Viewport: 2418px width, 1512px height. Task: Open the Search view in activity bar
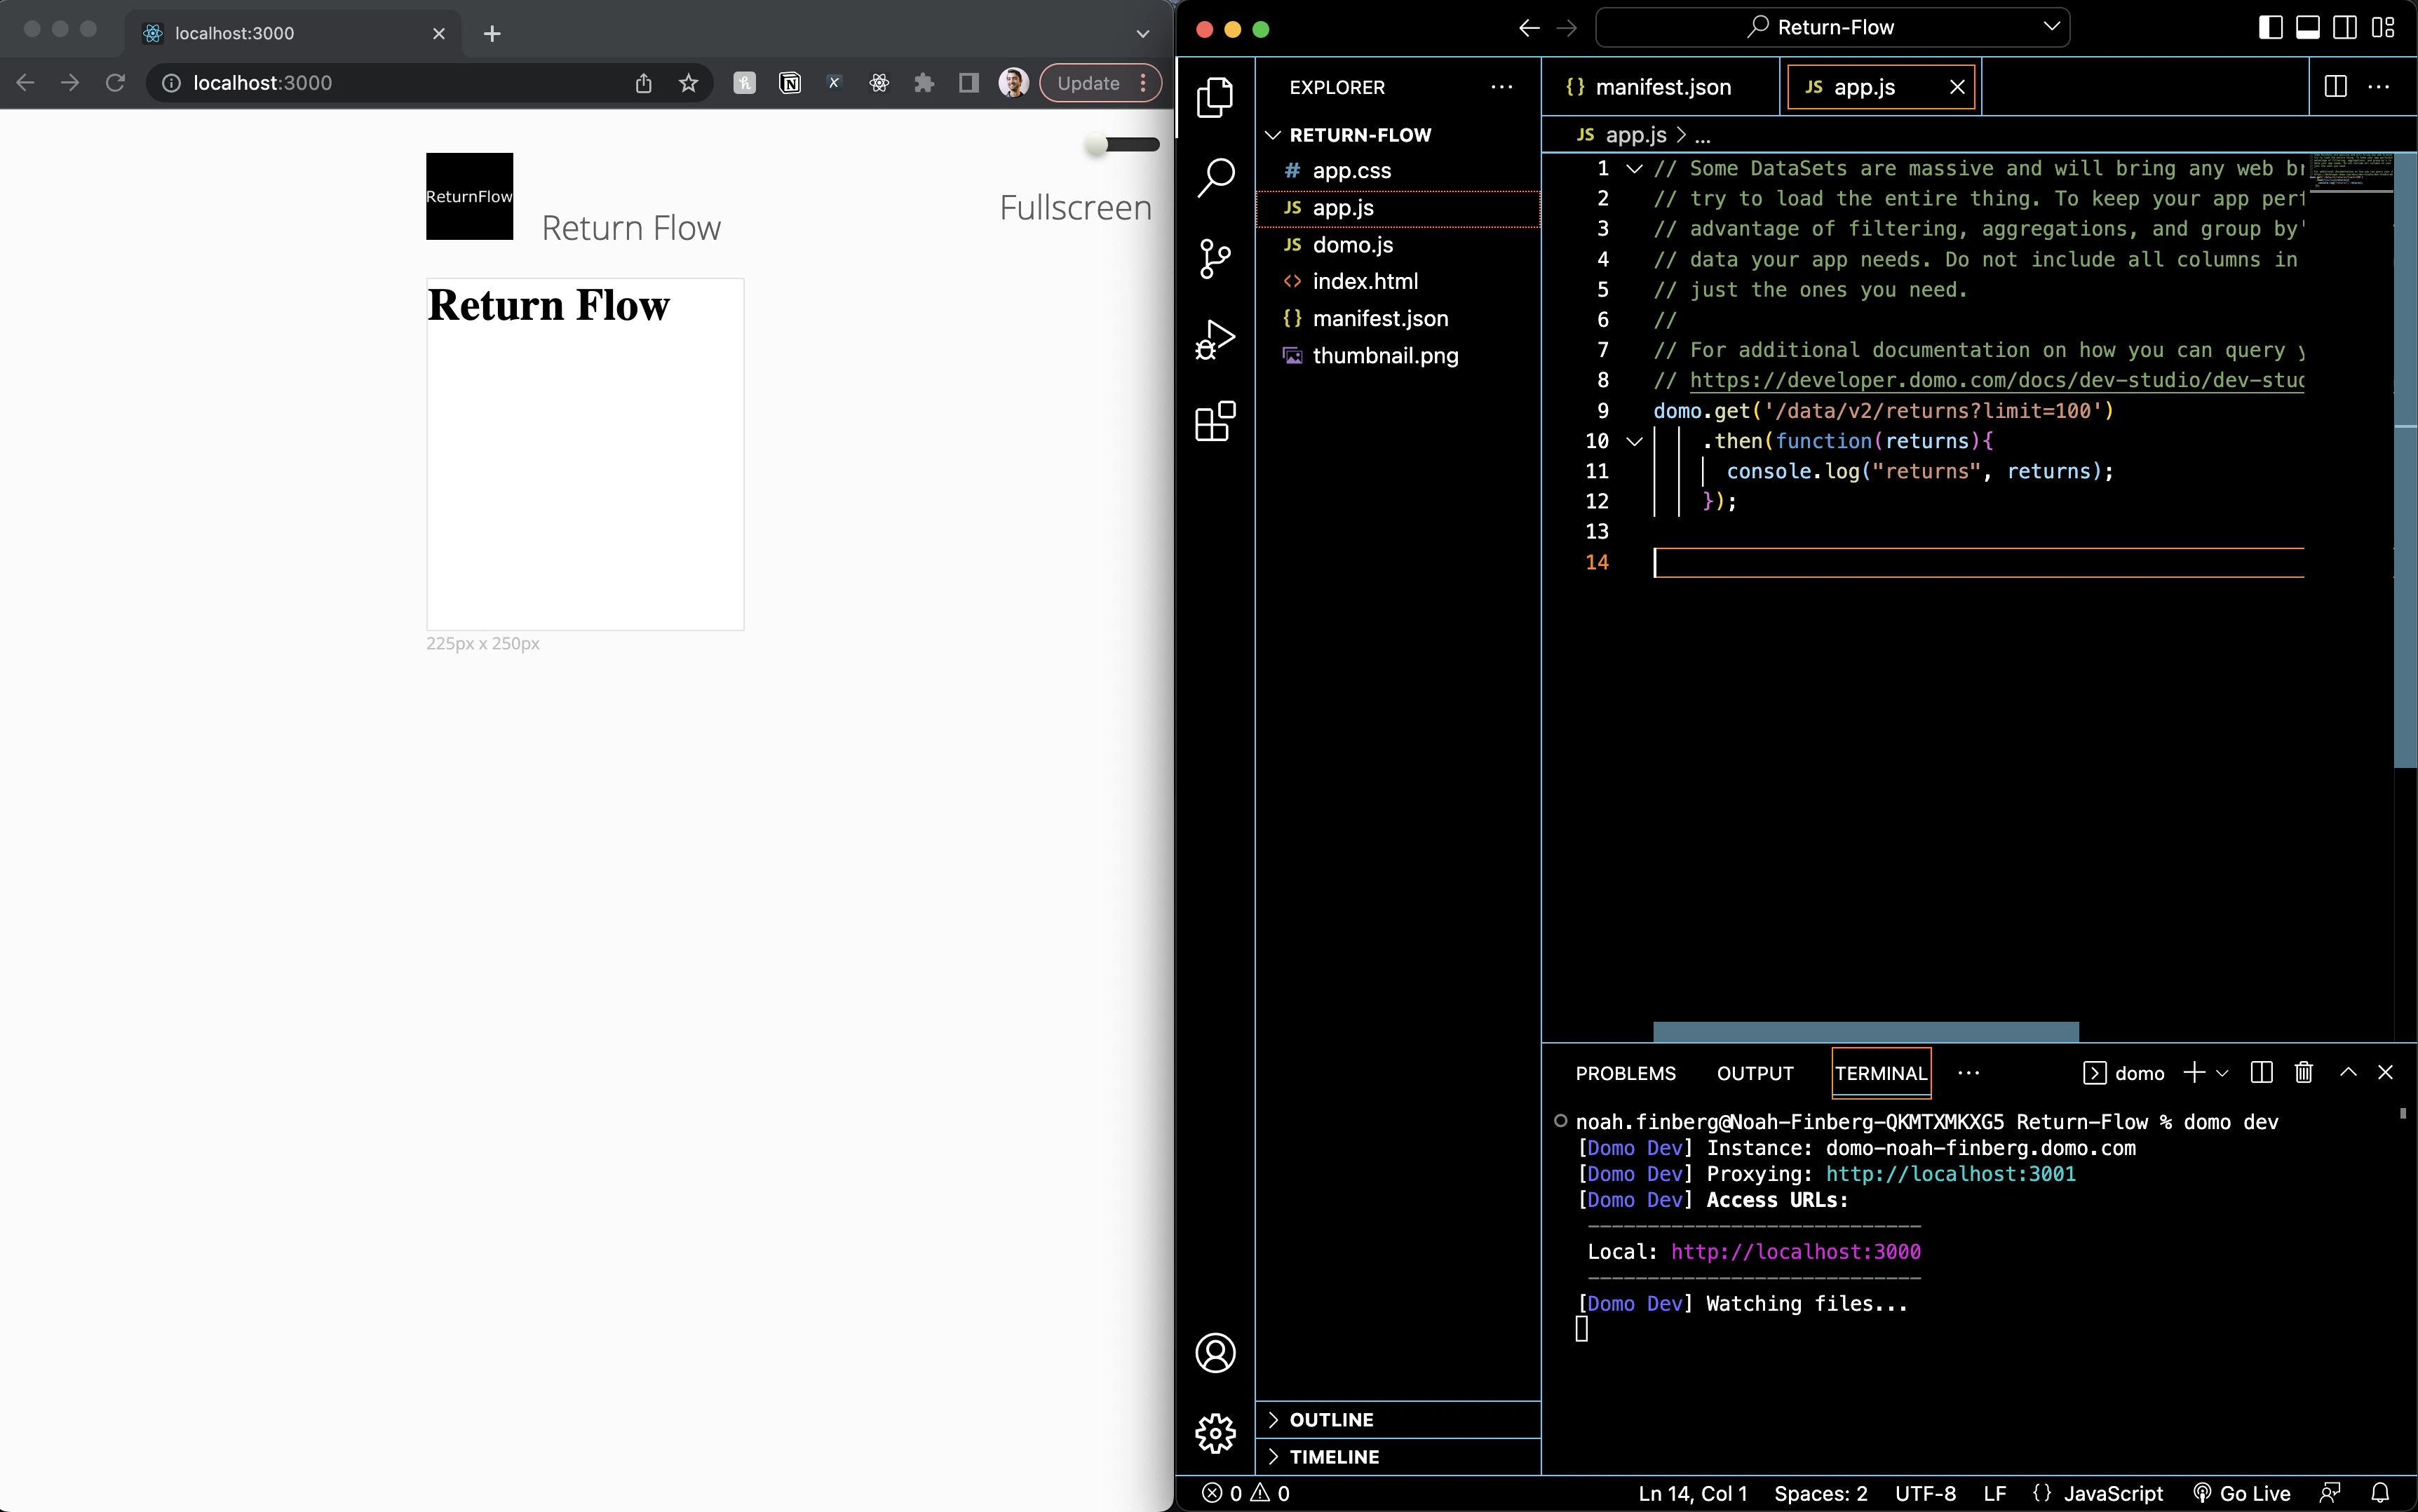coord(1215,178)
